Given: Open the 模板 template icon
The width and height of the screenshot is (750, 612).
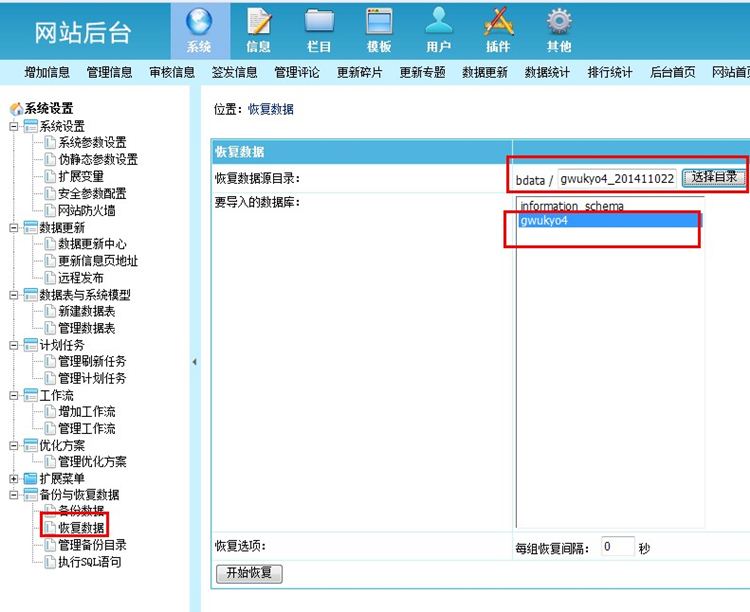Looking at the screenshot, I should pyautogui.click(x=379, y=22).
